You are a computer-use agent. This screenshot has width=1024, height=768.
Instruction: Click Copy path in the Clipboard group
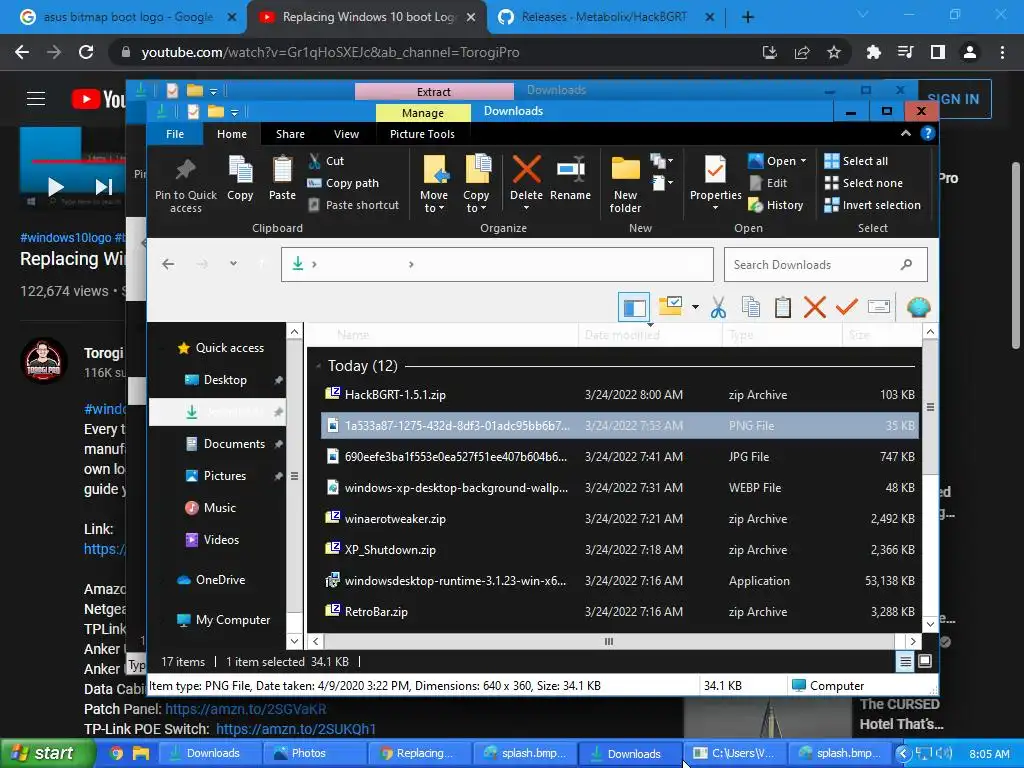[x=344, y=183]
